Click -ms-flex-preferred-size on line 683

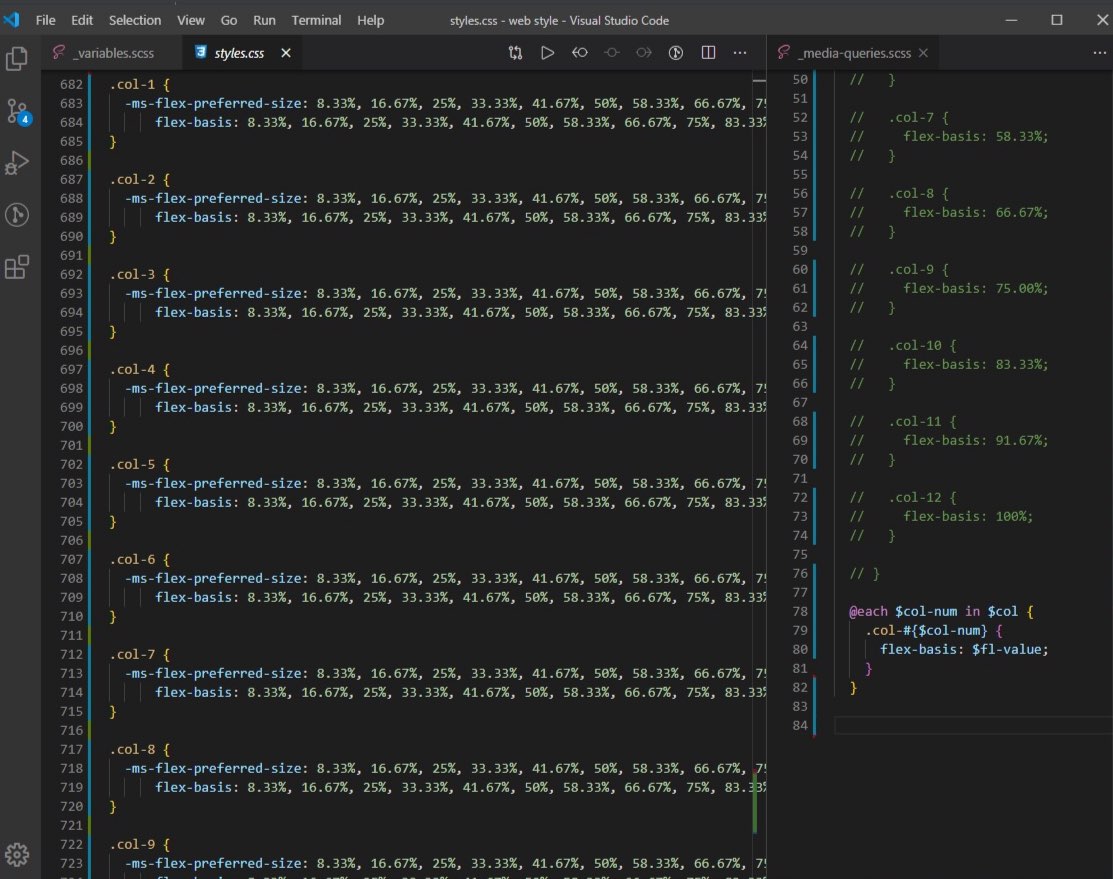click(213, 104)
